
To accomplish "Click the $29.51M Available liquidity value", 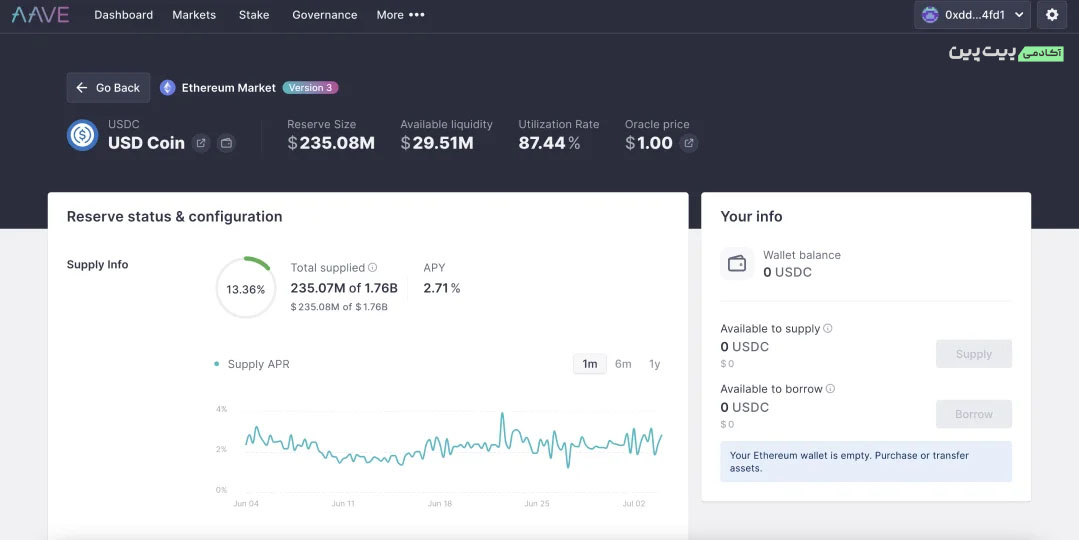I will 437,143.
